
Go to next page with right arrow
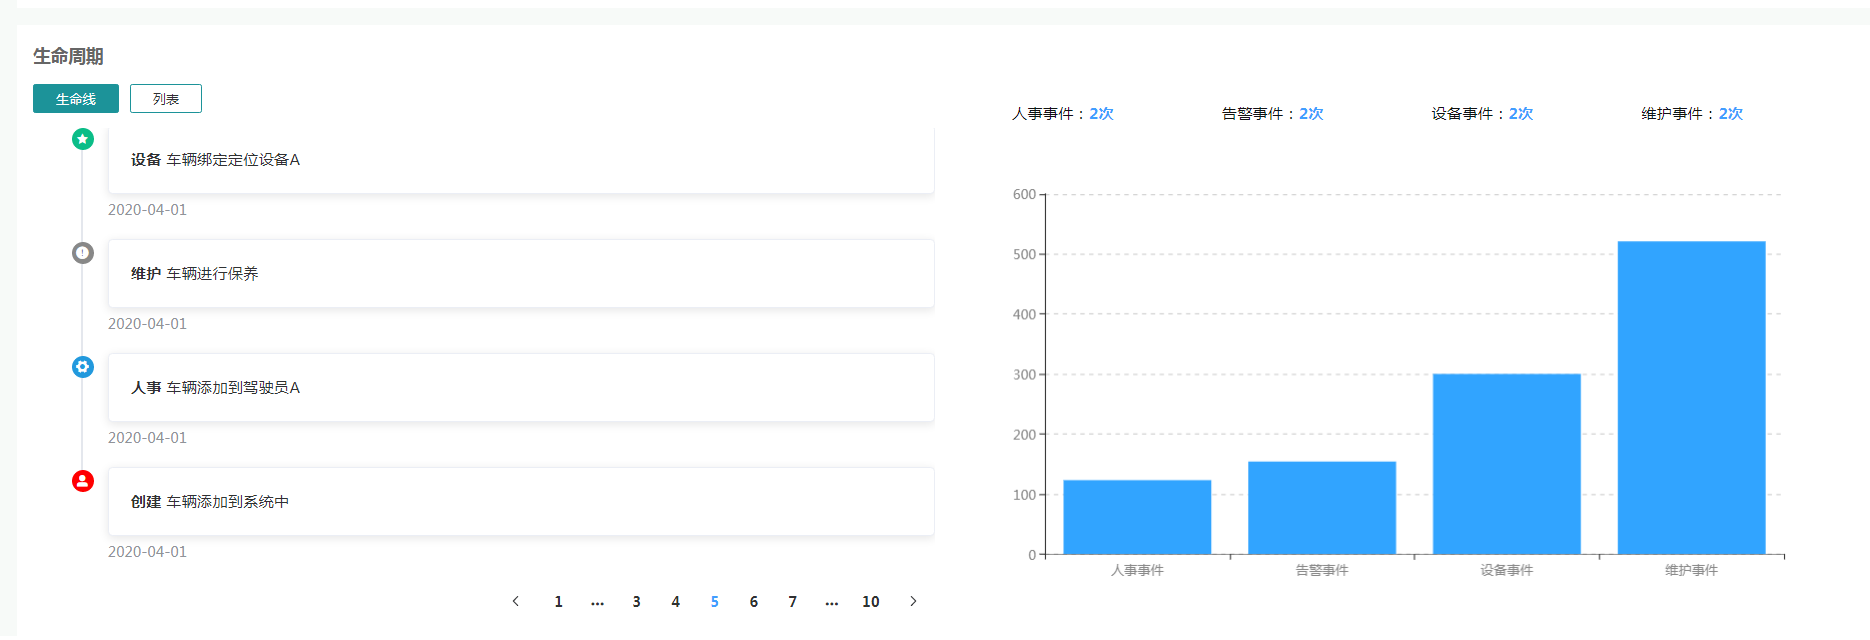pos(912,601)
